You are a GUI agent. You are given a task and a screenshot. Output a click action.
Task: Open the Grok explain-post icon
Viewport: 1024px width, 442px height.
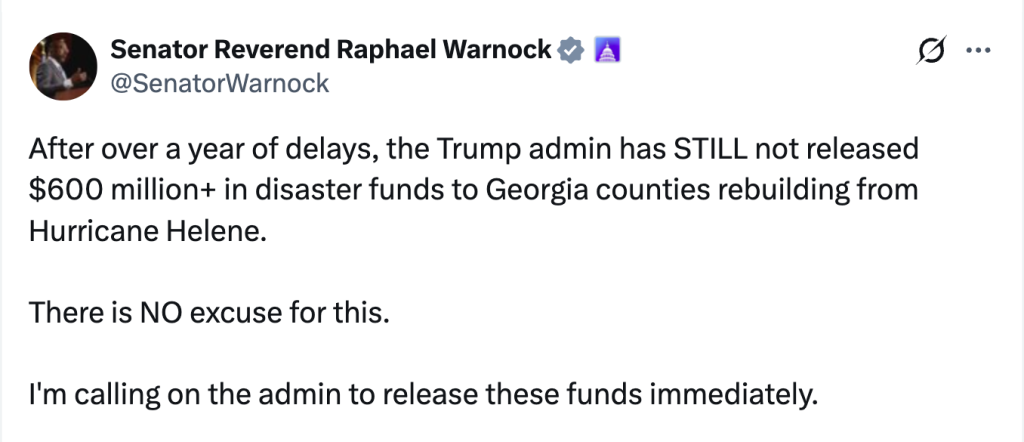tap(929, 51)
